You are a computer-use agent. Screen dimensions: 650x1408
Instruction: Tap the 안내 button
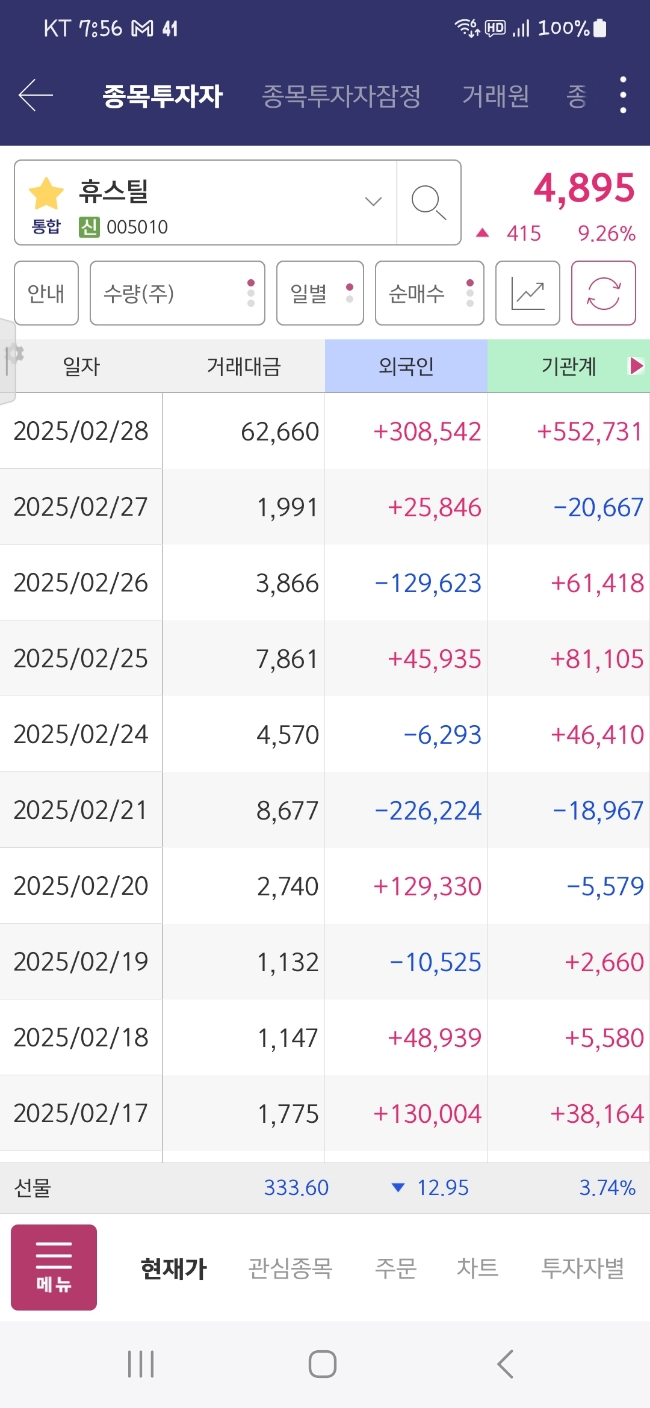point(46,293)
